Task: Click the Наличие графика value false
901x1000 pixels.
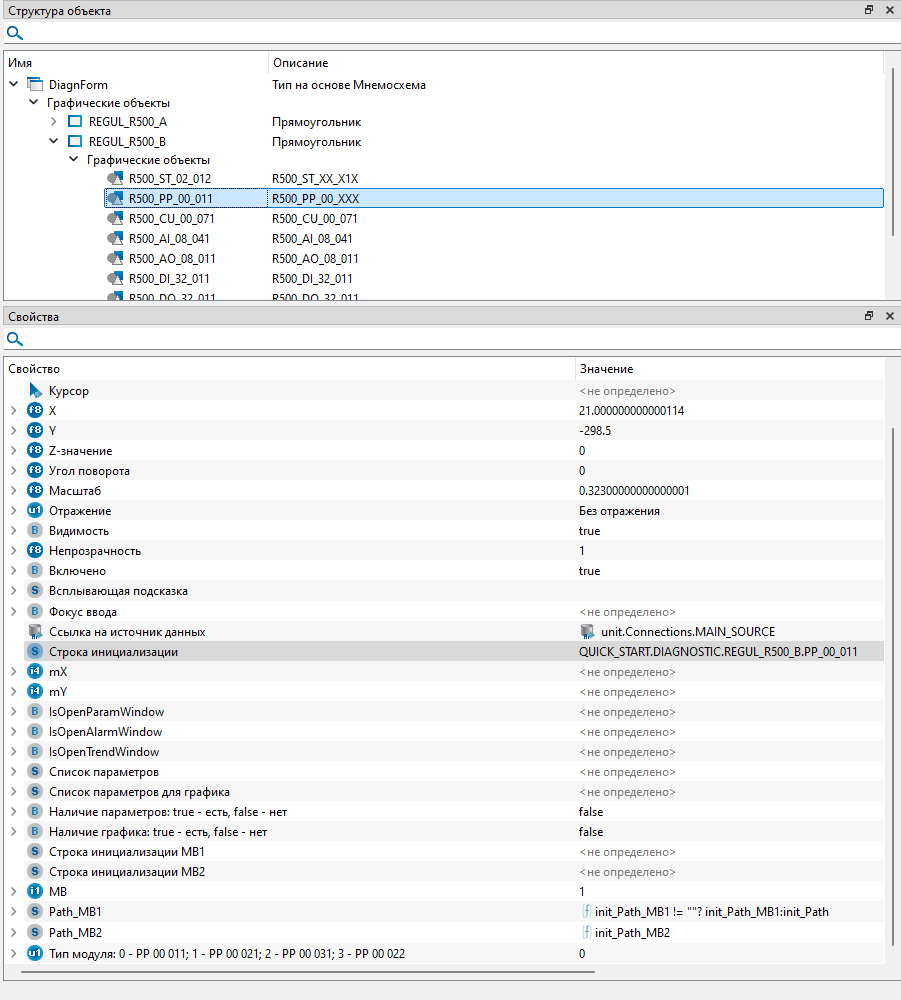Action: point(590,832)
